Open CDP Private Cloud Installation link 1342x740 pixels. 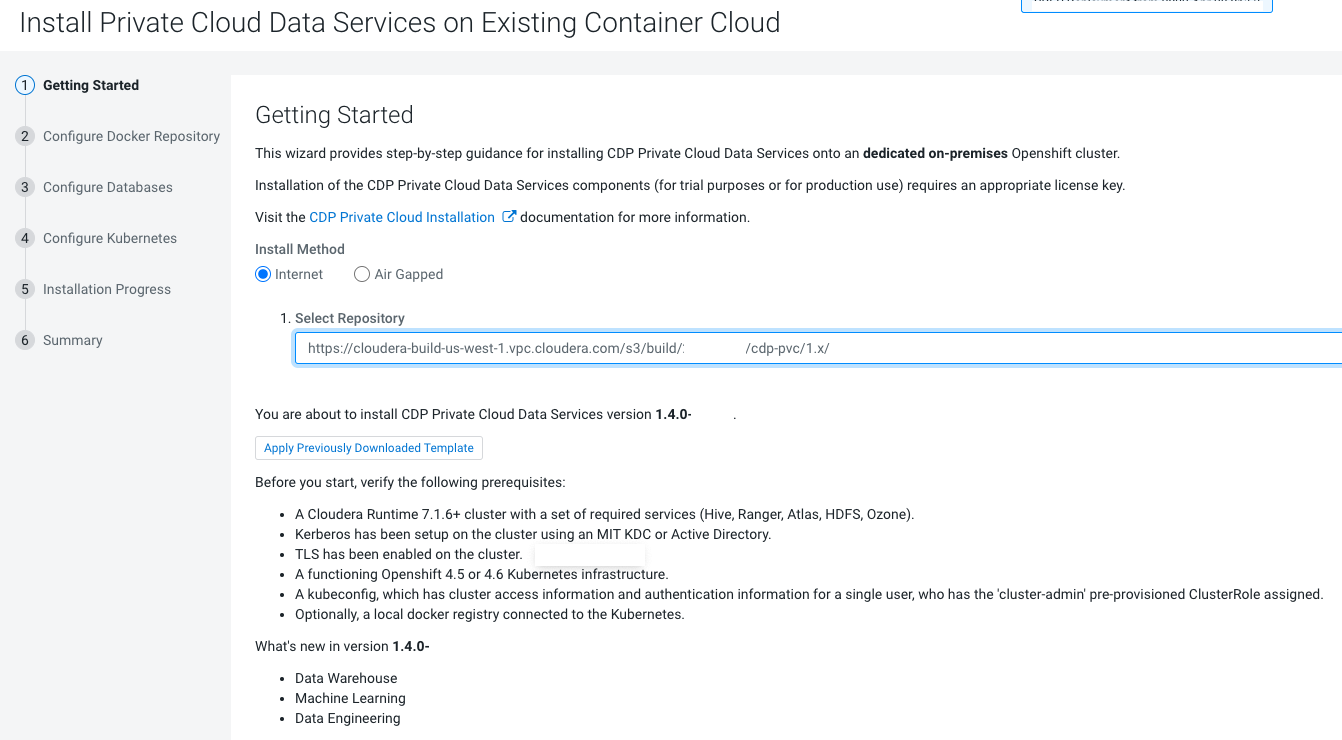coord(402,217)
